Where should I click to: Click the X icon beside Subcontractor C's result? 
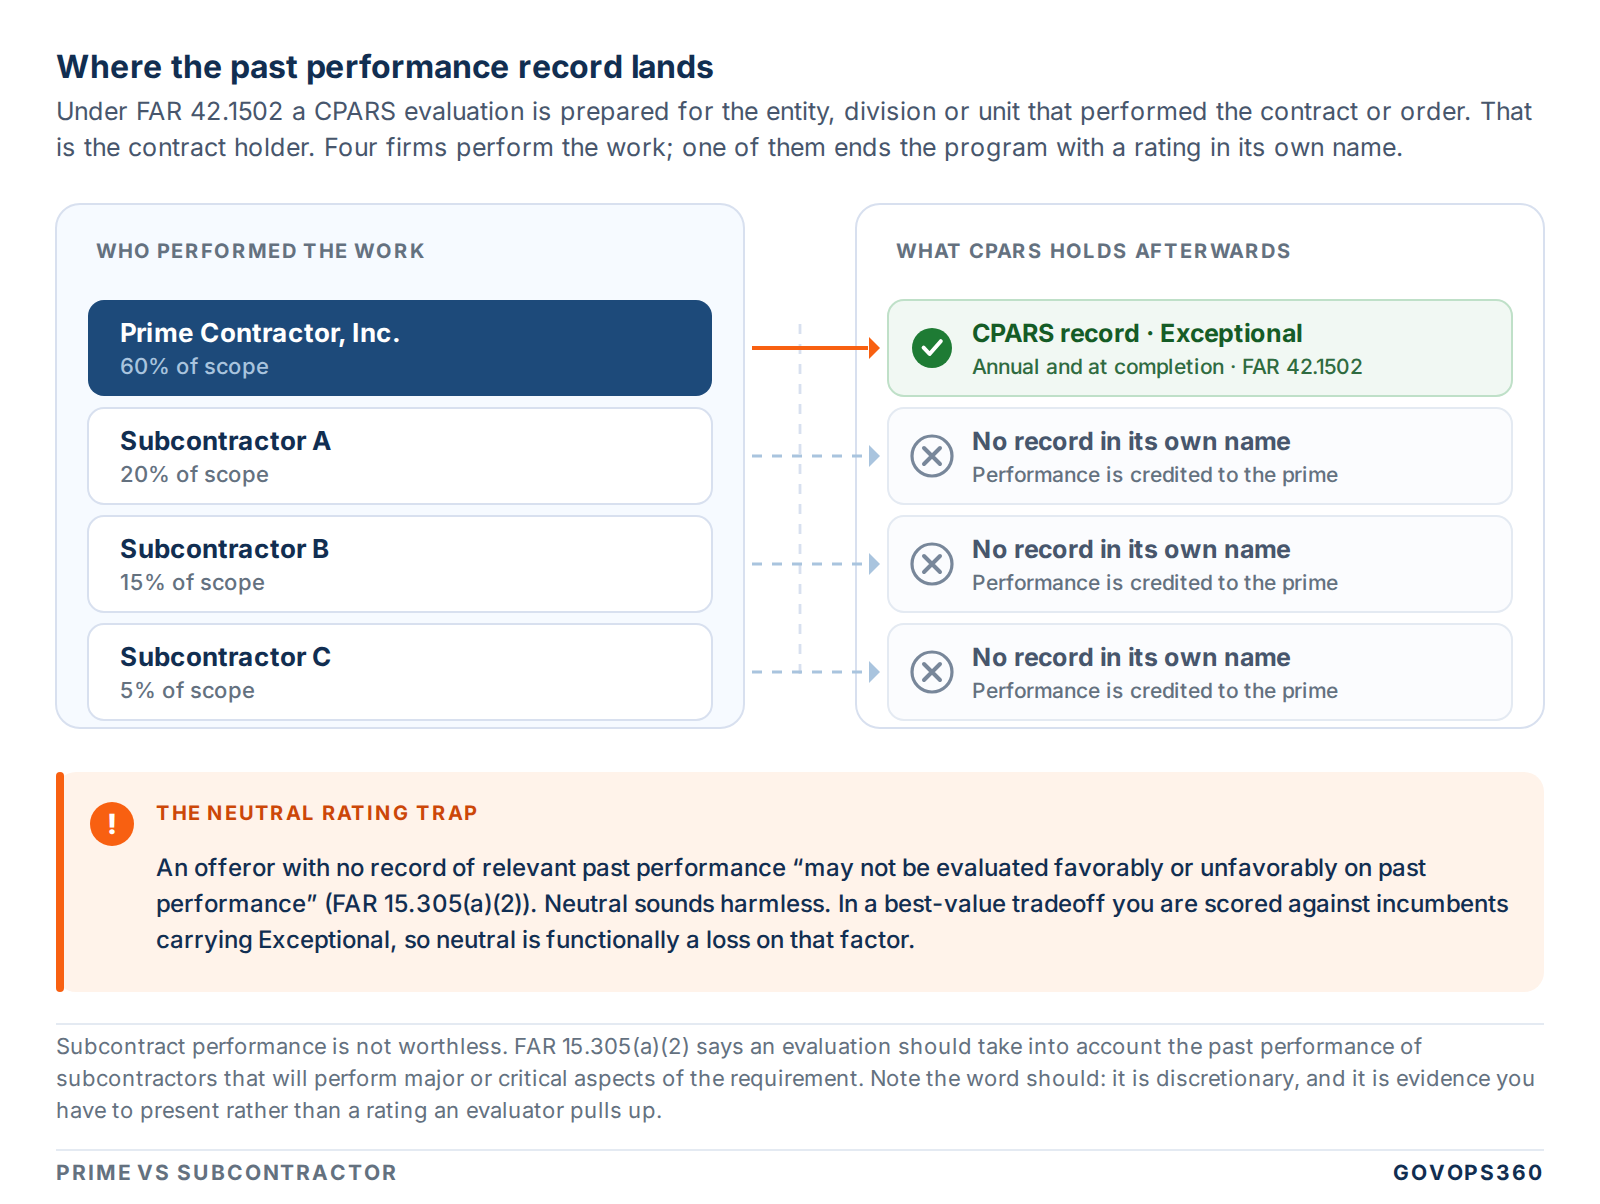pyautogui.click(x=931, y=672)
